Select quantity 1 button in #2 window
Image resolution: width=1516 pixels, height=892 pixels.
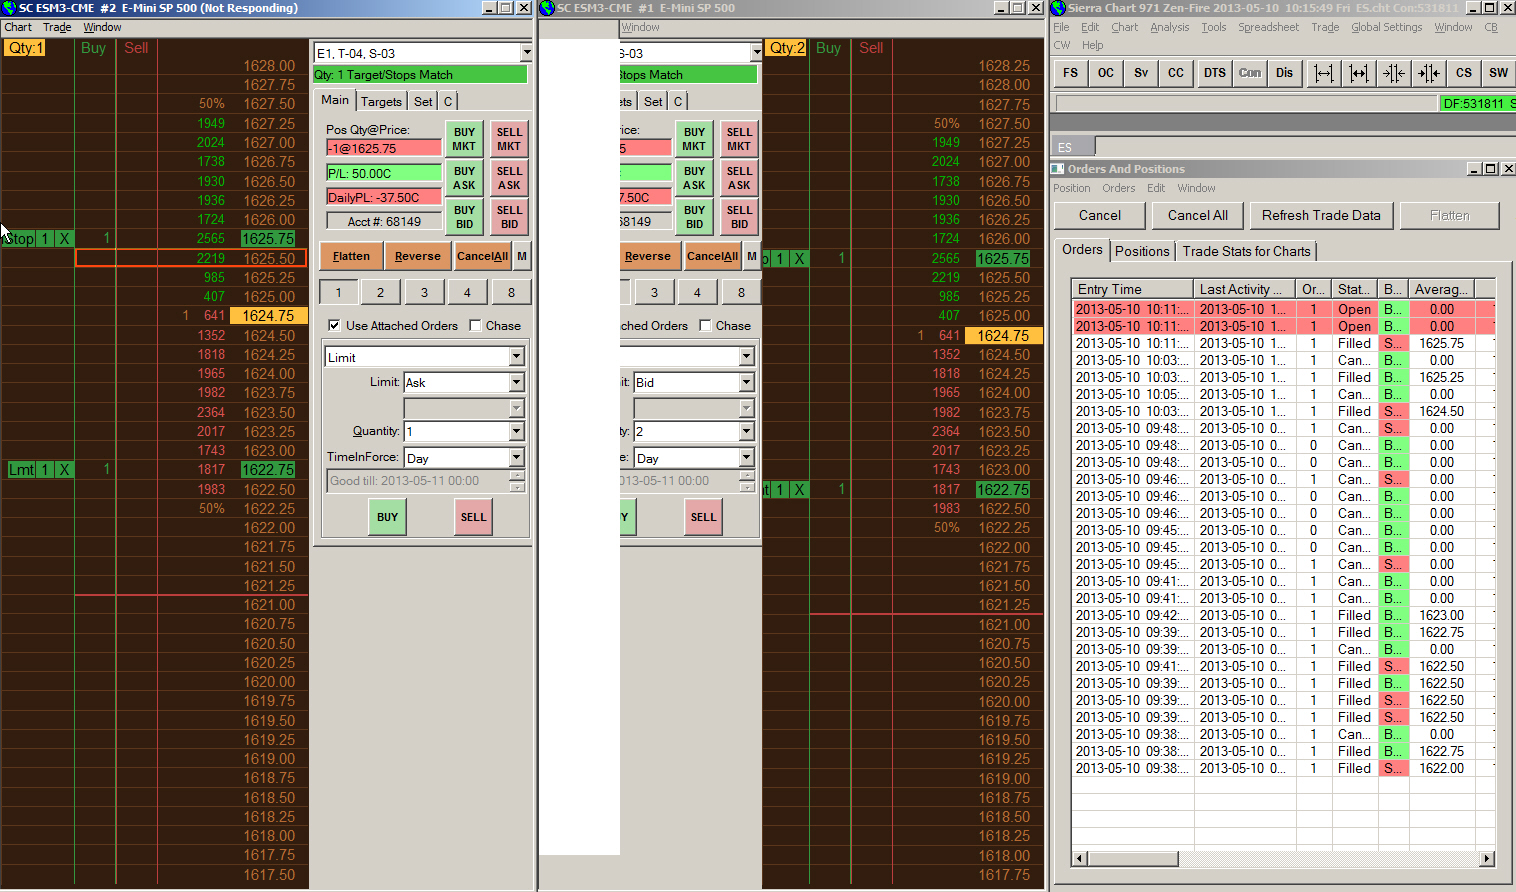click(x=338, y=293)
